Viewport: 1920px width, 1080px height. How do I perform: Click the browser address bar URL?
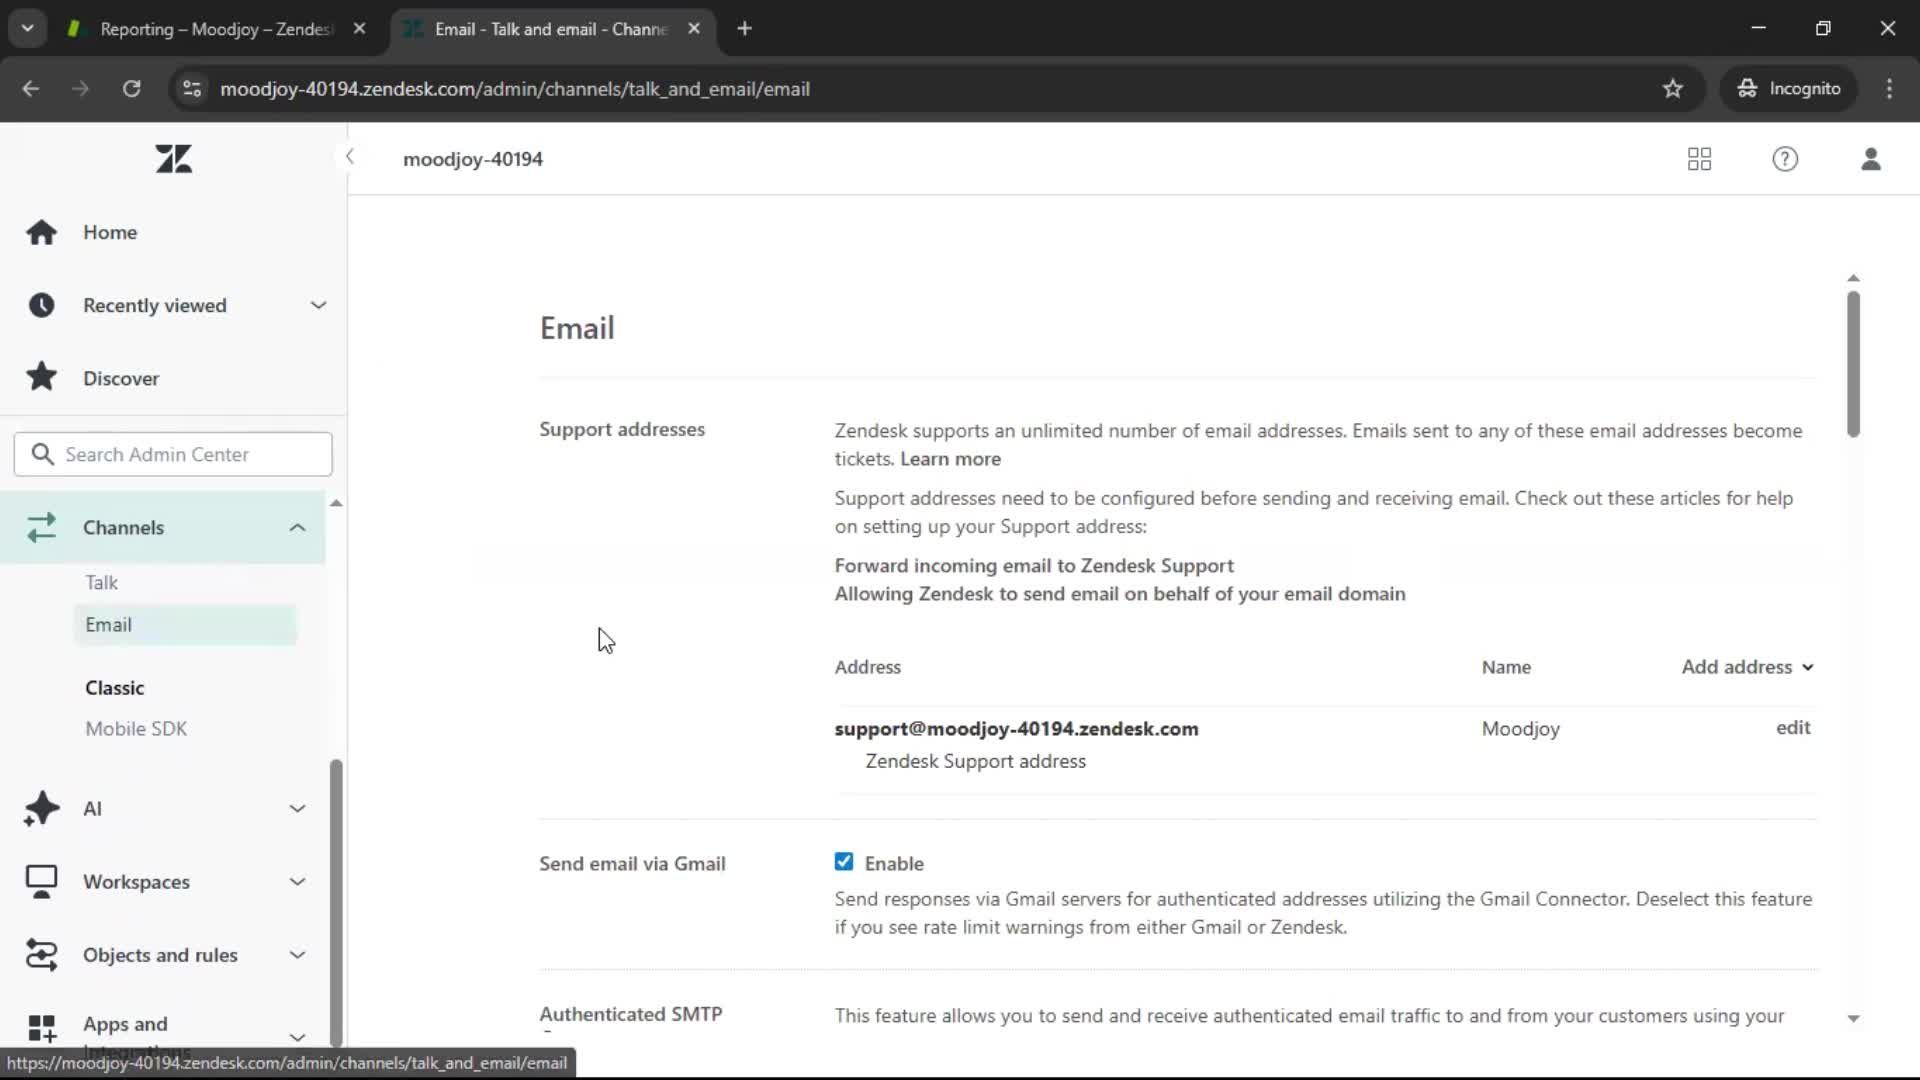(515, 88)
